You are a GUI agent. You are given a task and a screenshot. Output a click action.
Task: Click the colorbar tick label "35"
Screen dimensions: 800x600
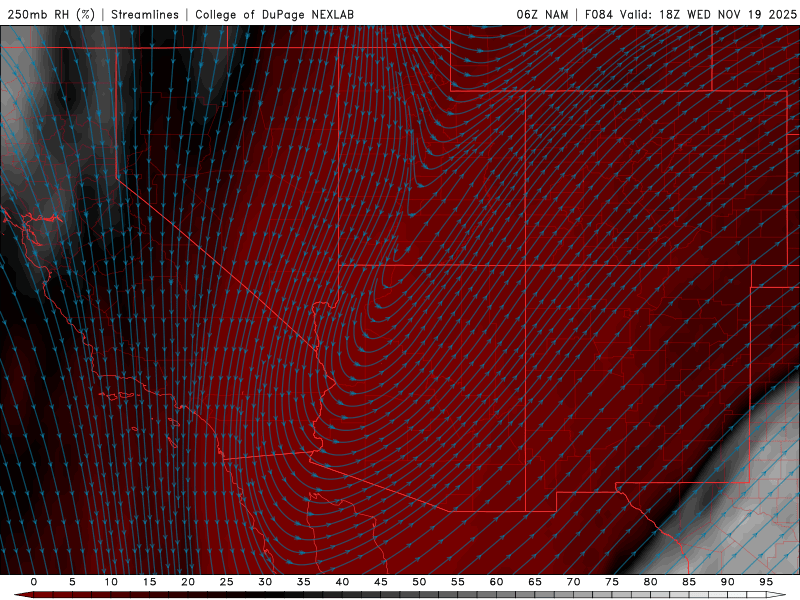point(304,582)
